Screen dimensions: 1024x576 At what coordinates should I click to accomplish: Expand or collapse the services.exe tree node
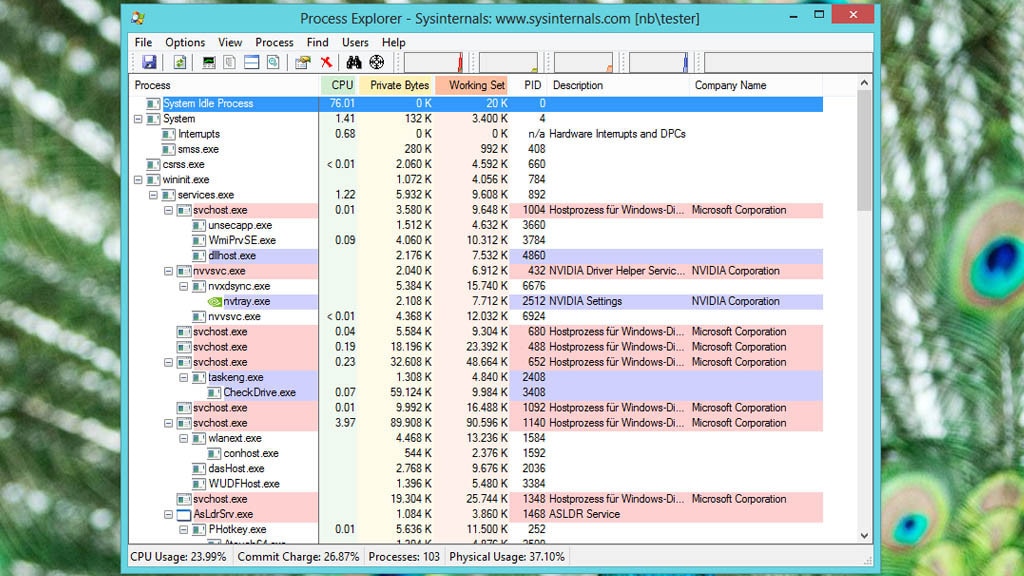[x=155, y=195]
